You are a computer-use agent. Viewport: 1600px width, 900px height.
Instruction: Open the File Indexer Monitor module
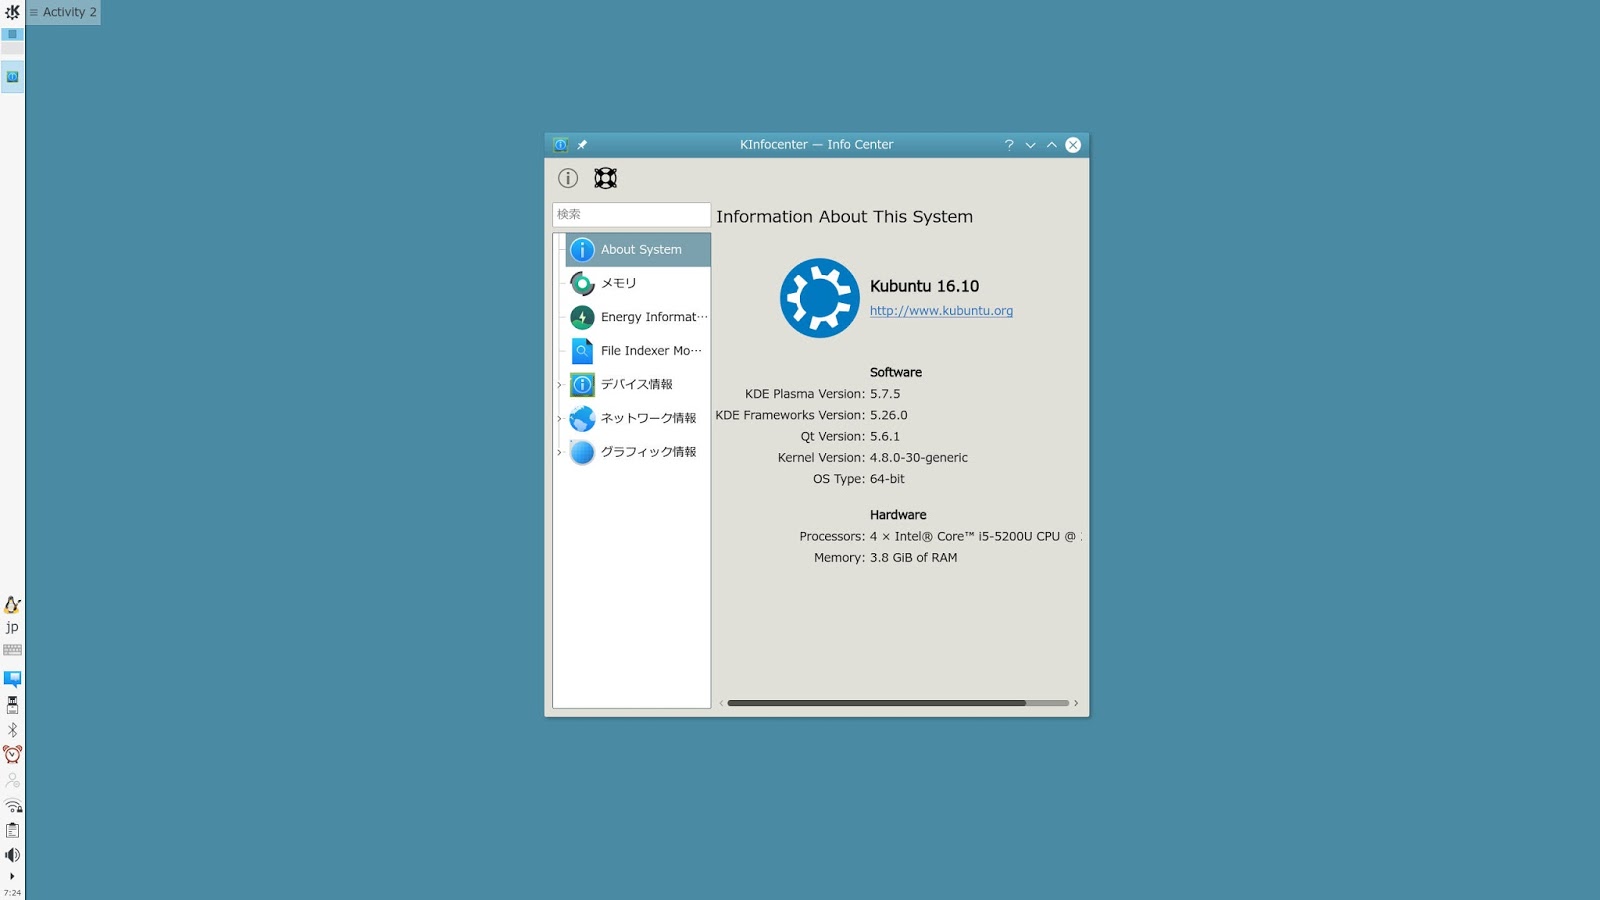638,351
